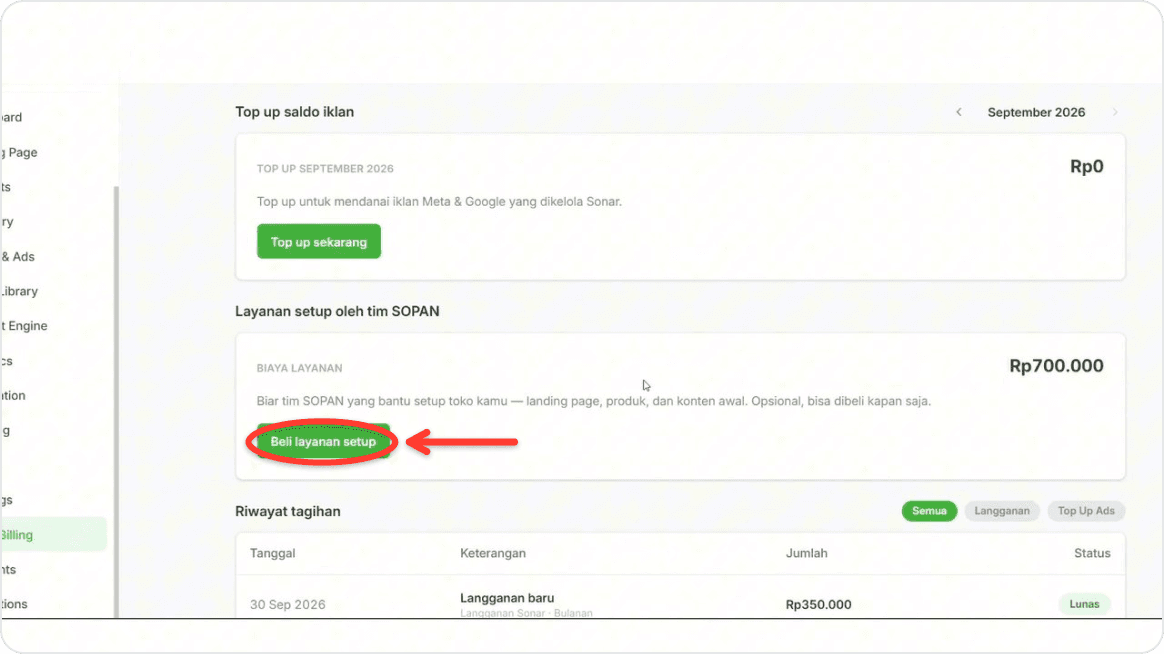
Task: Click the 'Tanggal' column header
Action: (272, 553)
